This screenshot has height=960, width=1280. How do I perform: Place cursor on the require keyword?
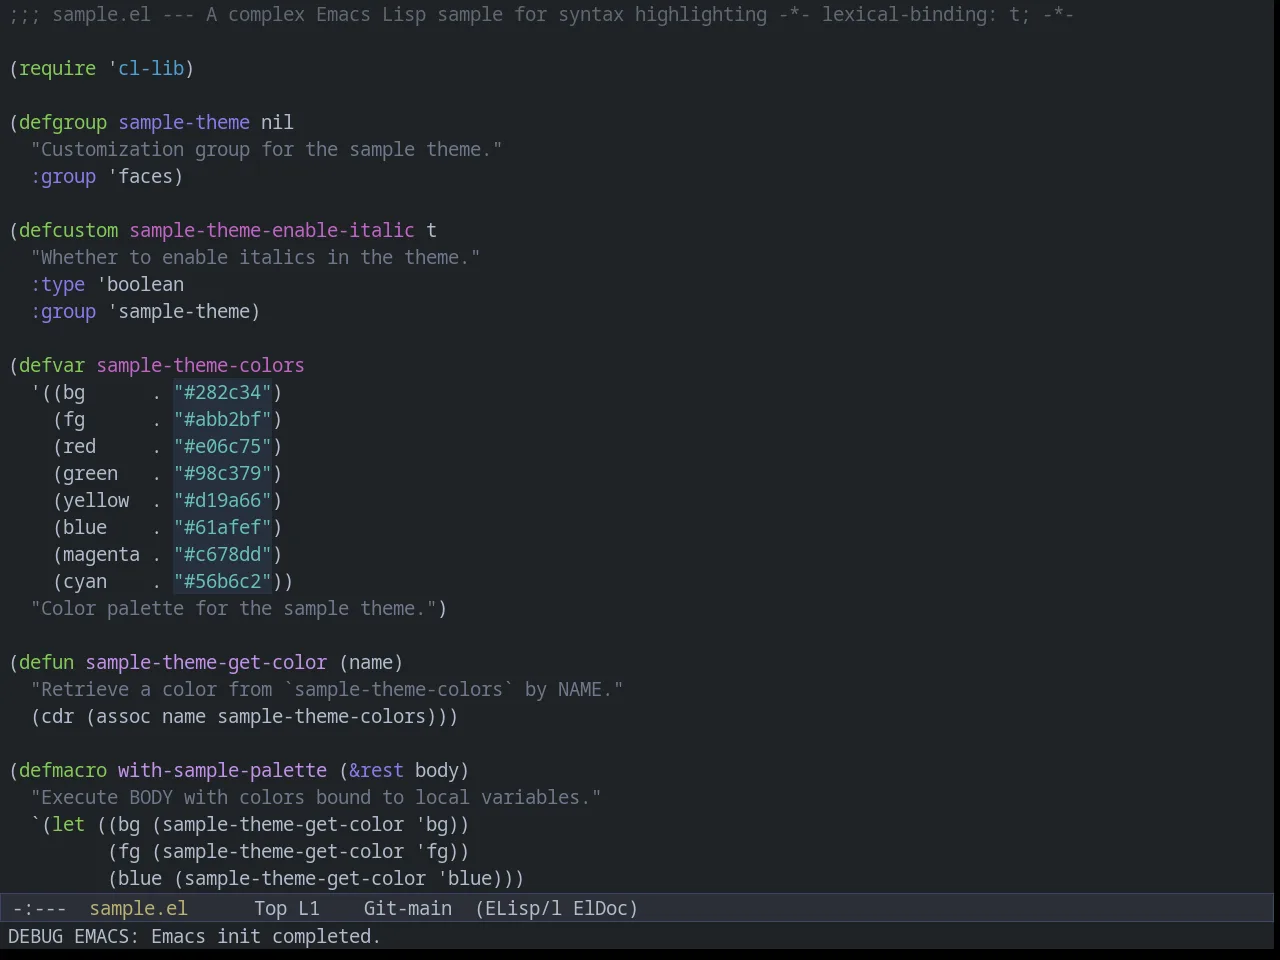[x=57, y=68]
